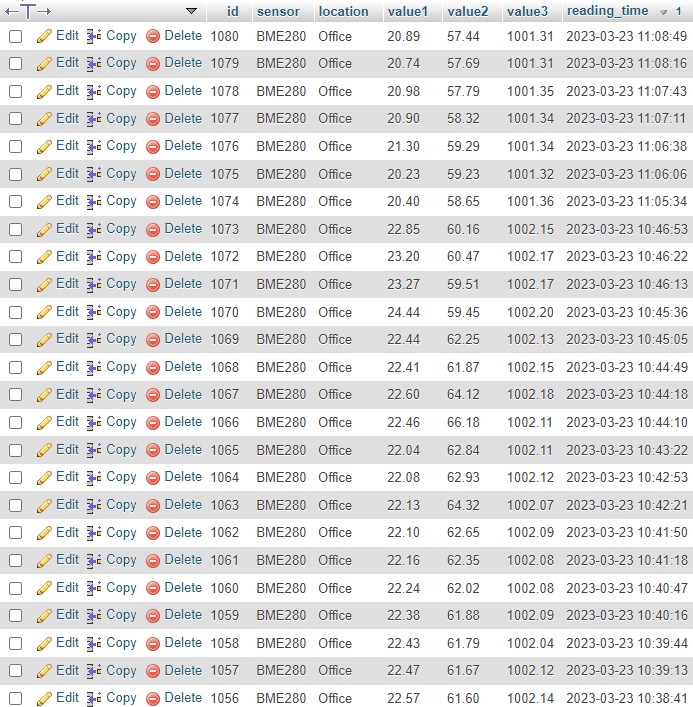Image resolution: width=693 pixels, height=707 pixels.
Task: Click the Edit link for row 1064
Action: (x=67, y=477)
